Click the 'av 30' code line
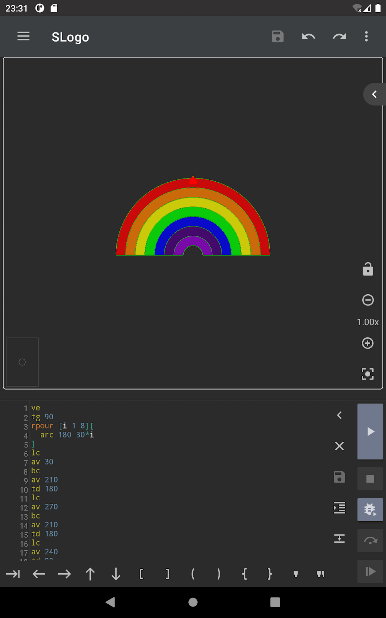 (x=42, y=462)
